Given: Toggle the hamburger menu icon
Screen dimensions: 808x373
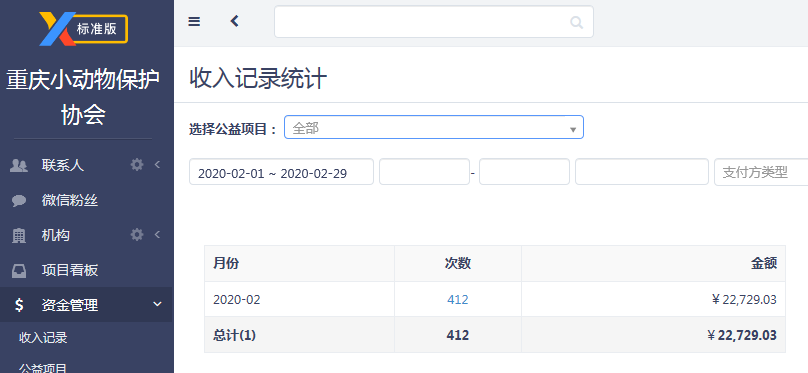Looking at the screenshot, I should 194,21.
